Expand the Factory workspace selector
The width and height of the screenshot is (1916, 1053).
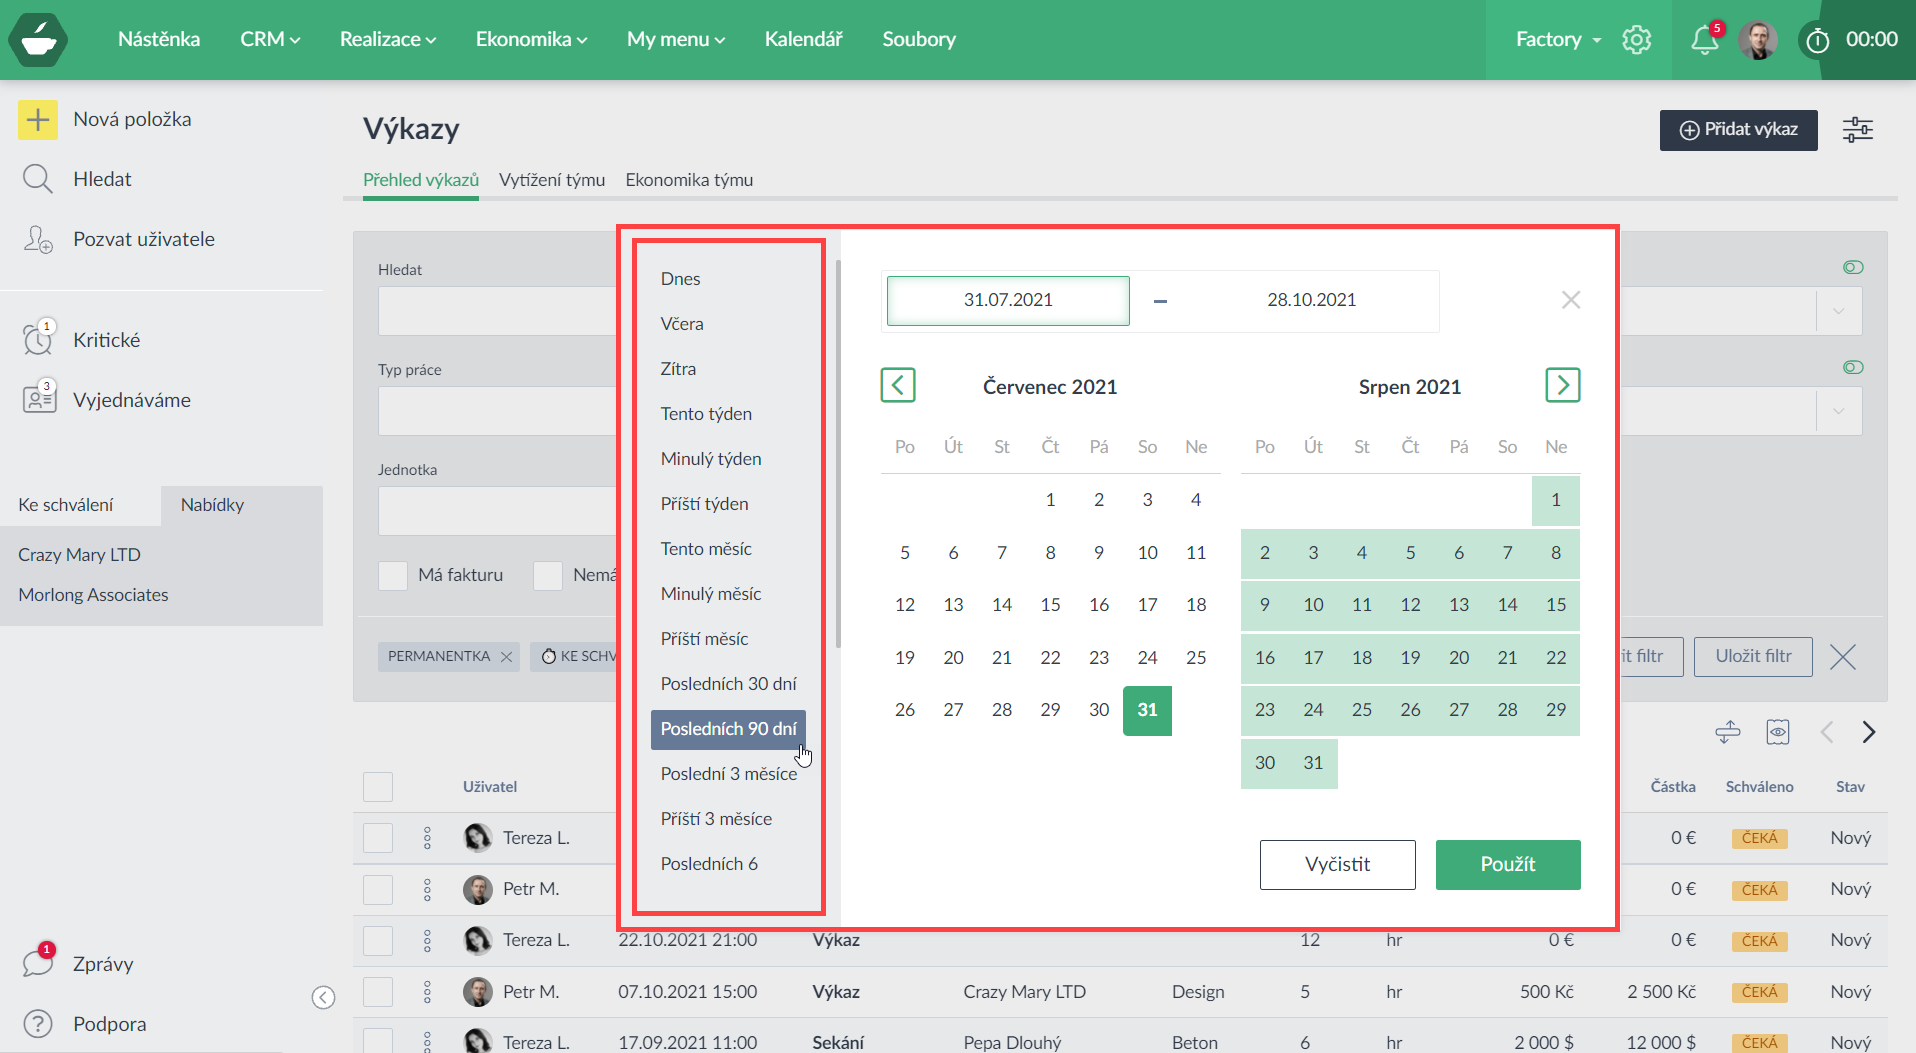pyautogui.click(x=1557, y=40)
